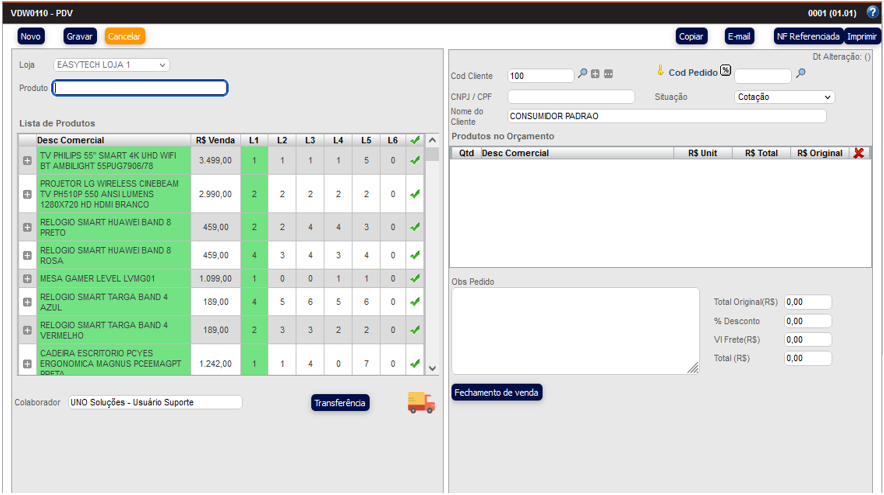
Task: Toggle green checkmark for TV Philips row
Action: point(415,160)
